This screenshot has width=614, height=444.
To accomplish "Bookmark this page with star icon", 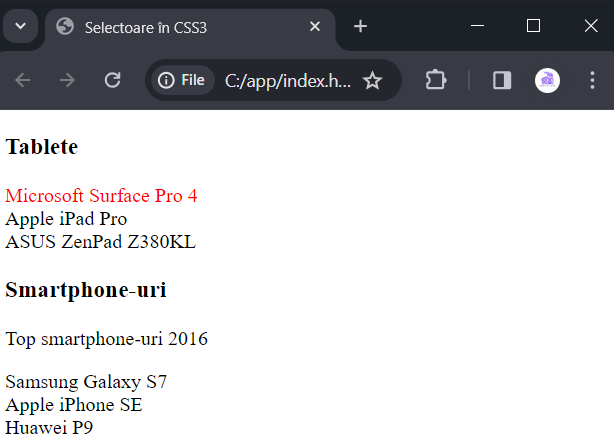I will [x=372, y=81].
